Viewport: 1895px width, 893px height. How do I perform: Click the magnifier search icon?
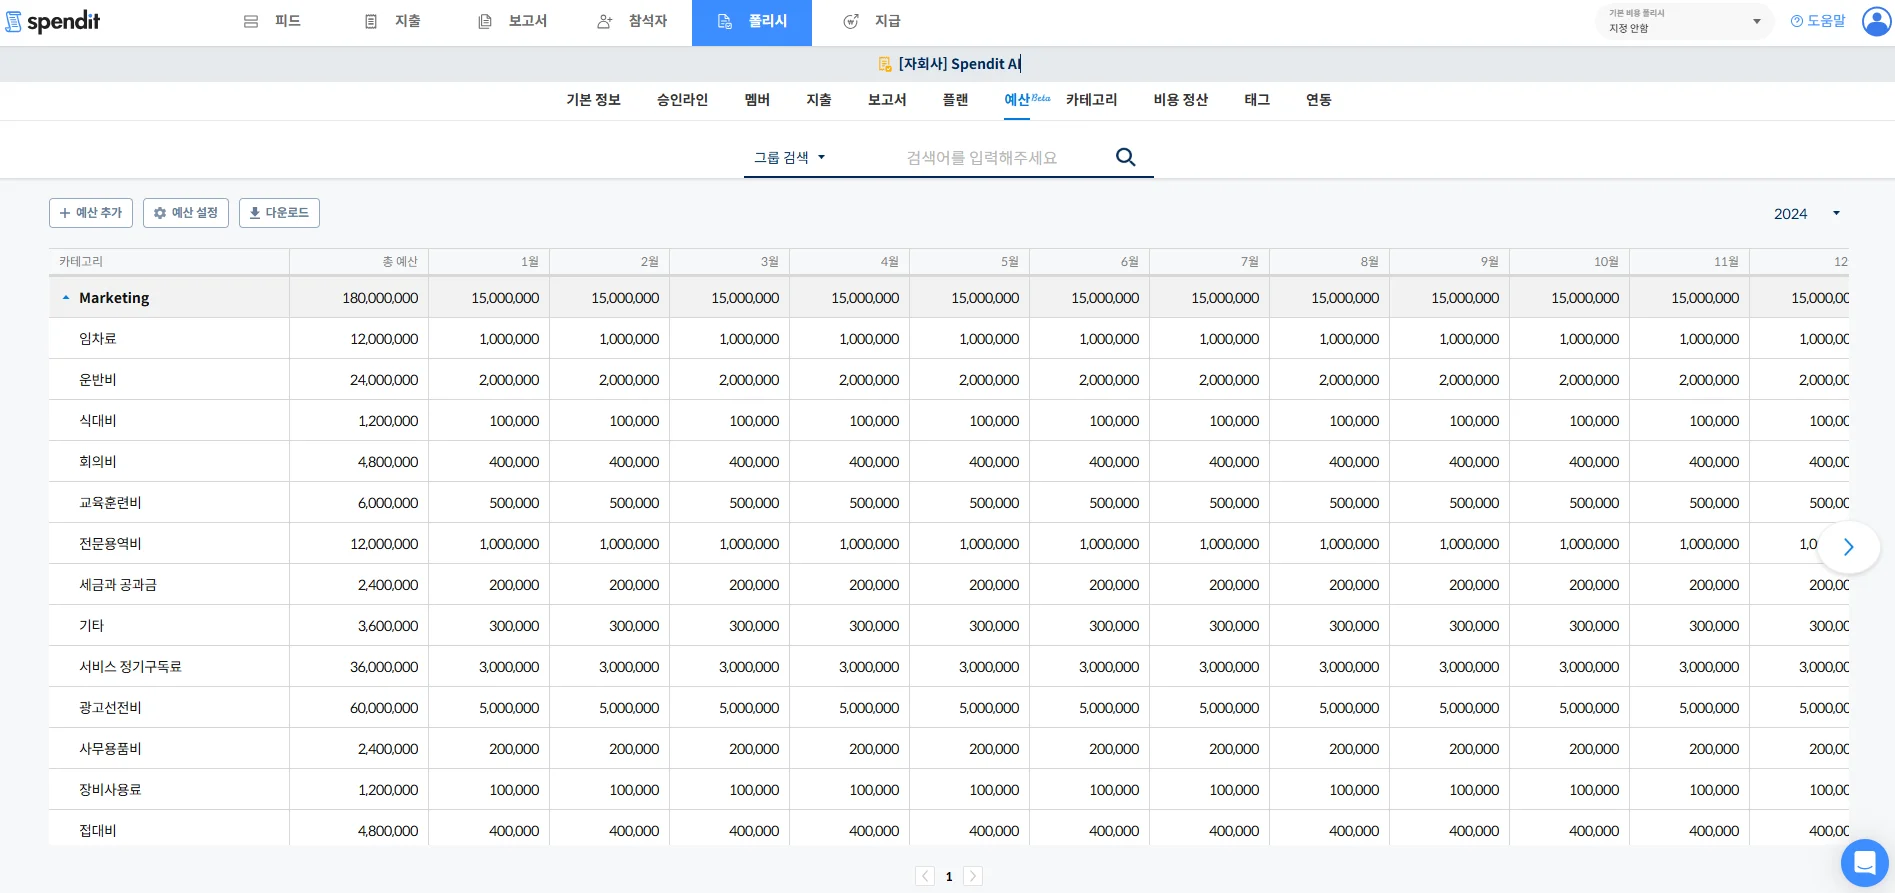click(x=1125, y=157)
